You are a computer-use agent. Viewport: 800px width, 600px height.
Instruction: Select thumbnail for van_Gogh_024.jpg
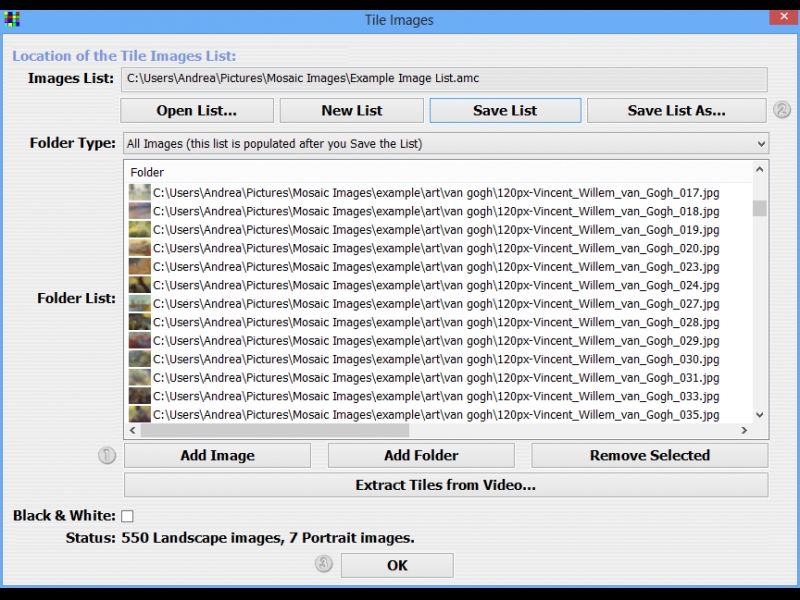coord(140,285)
